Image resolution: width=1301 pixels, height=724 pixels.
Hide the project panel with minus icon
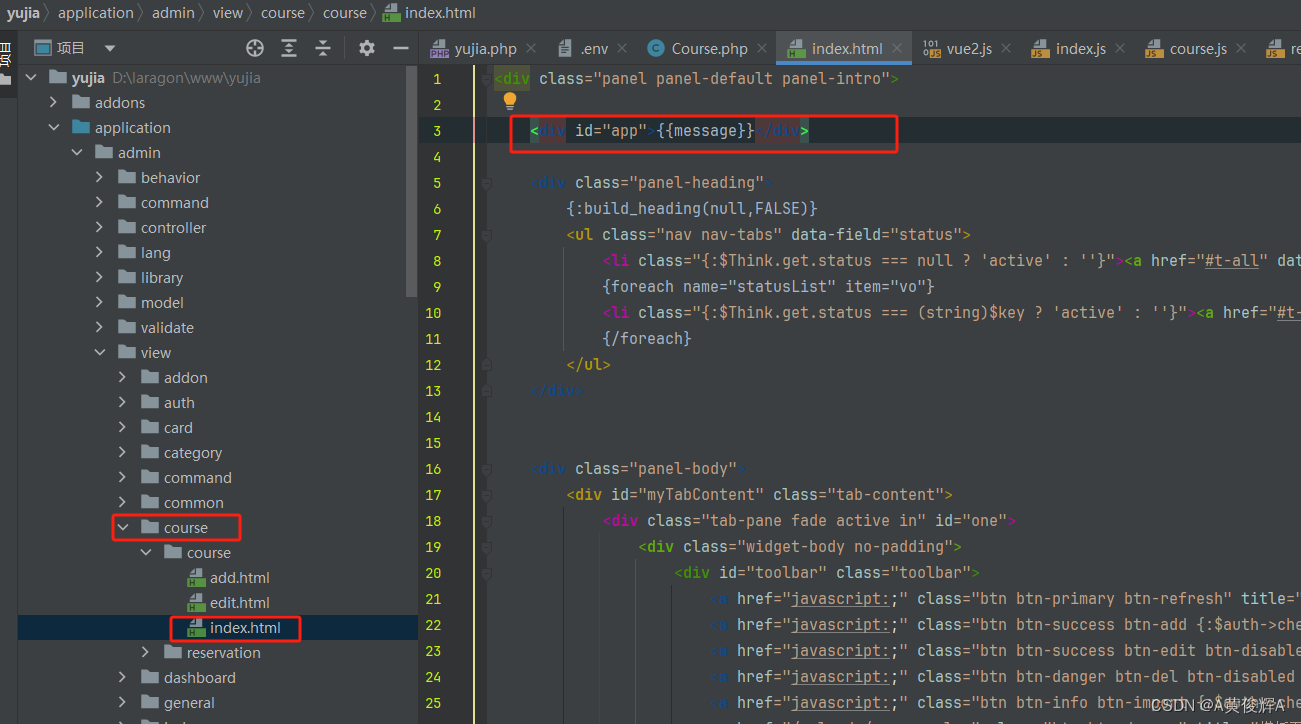click(400, 47)
